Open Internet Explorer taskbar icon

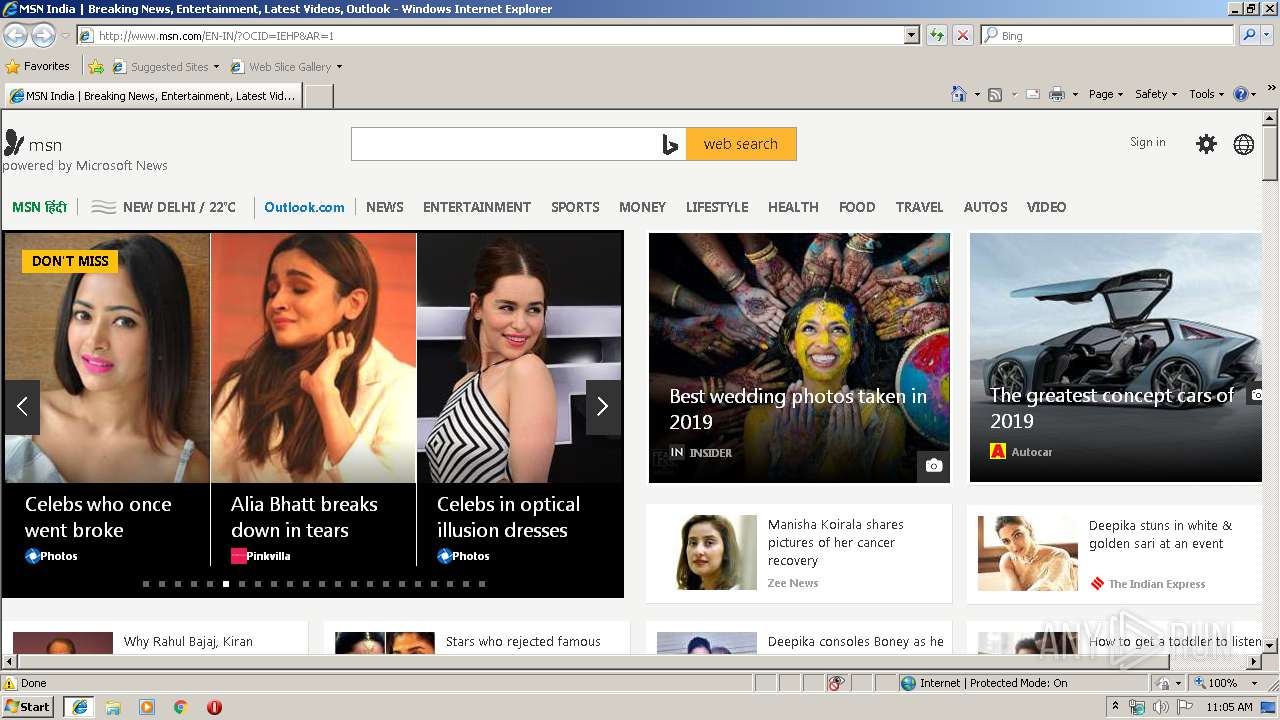[79, 707]
